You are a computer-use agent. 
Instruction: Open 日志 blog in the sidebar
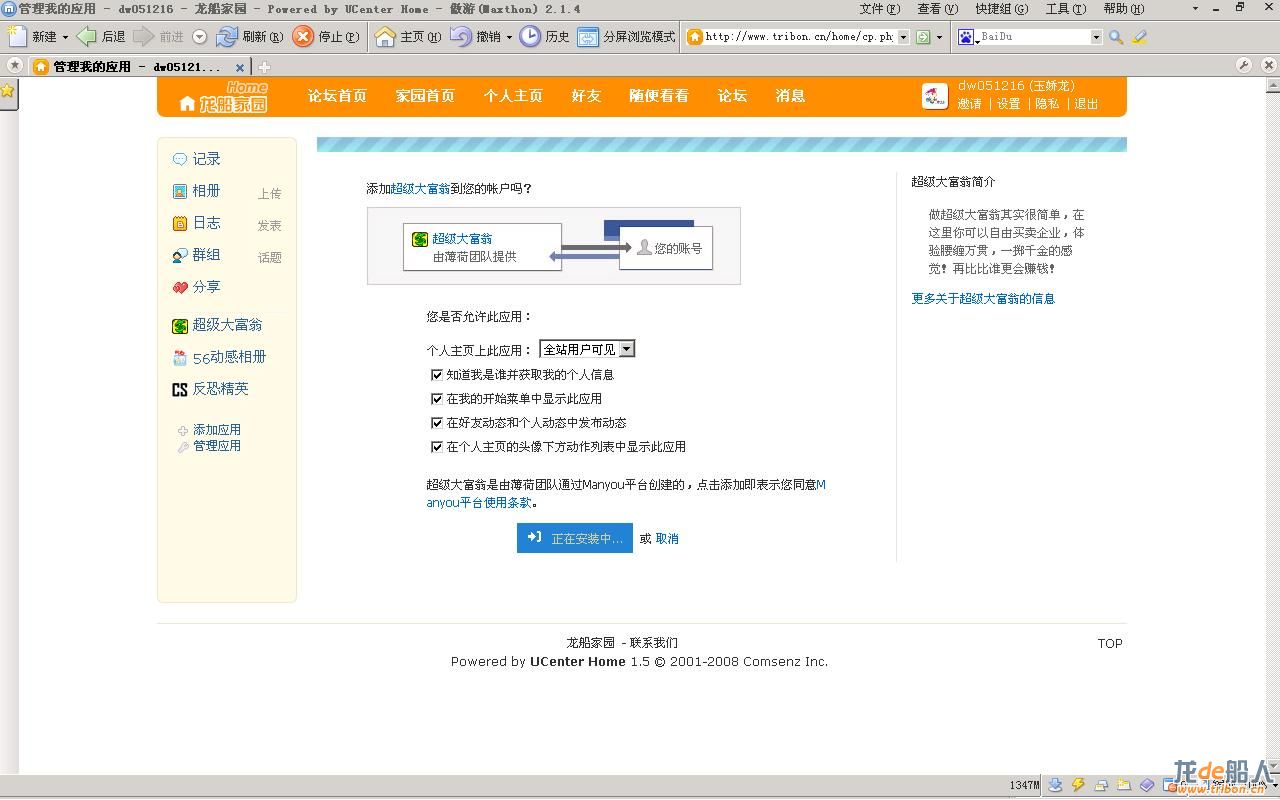(206, 223)
